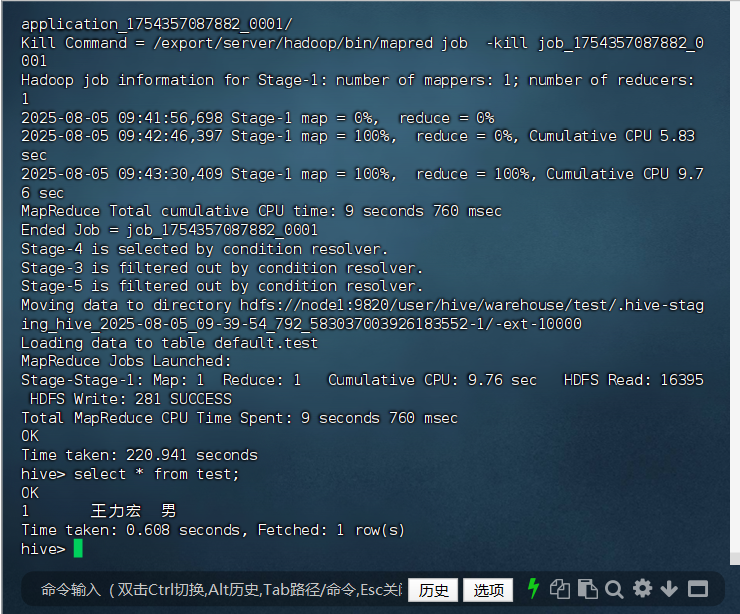Click the paste clipboard icon
740x614 pixels.
[588, 589]
